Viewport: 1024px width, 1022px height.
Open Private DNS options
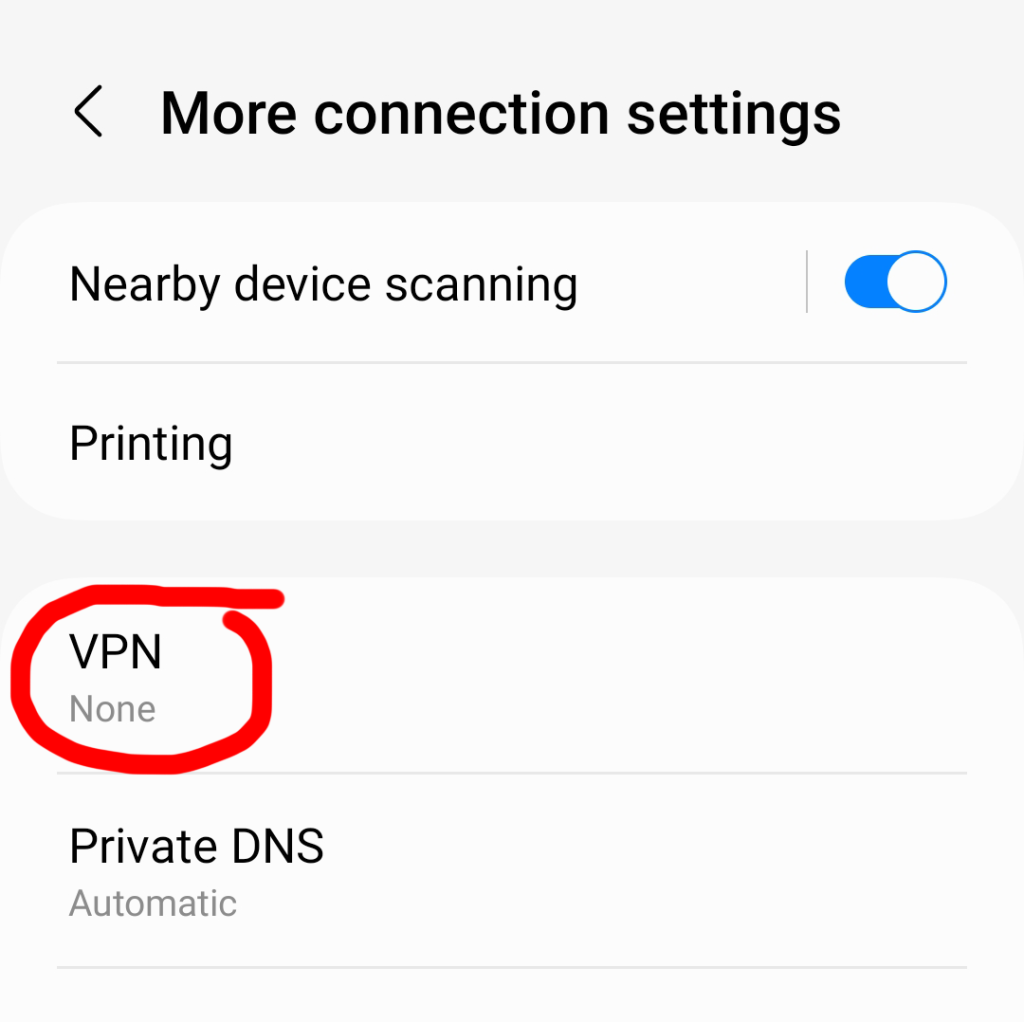[x=512, y=870]
